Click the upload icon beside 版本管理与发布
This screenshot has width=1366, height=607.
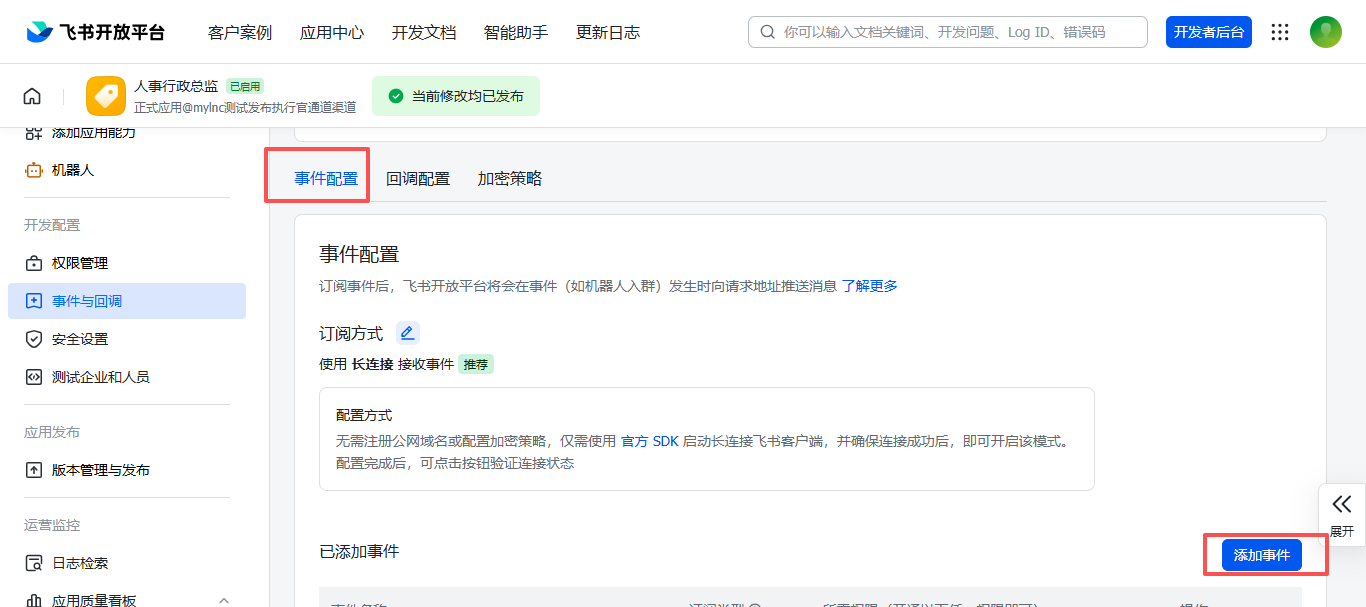point(34,470)
